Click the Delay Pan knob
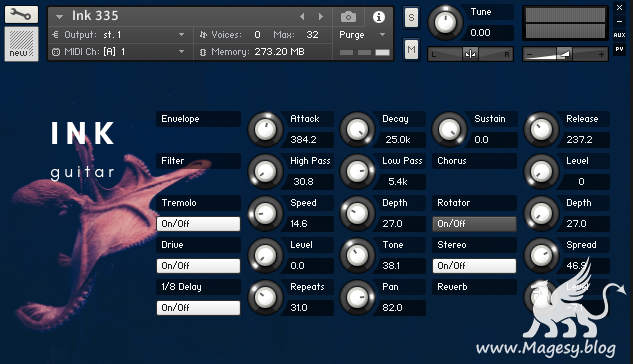The height and width of the screenshot is (364, 633). coord(357,297)
